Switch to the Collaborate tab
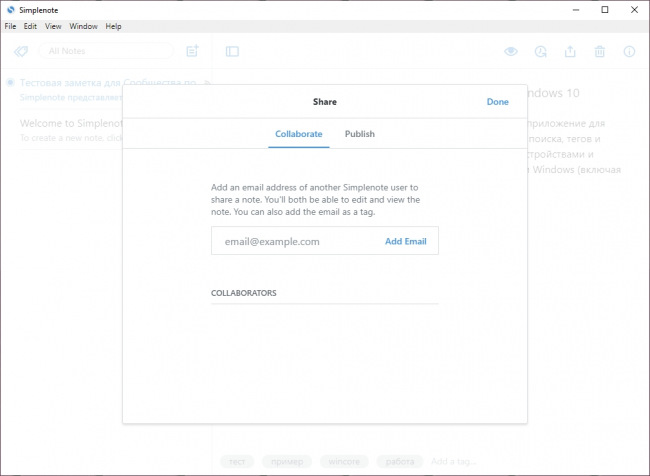 (x=299, y=134)
